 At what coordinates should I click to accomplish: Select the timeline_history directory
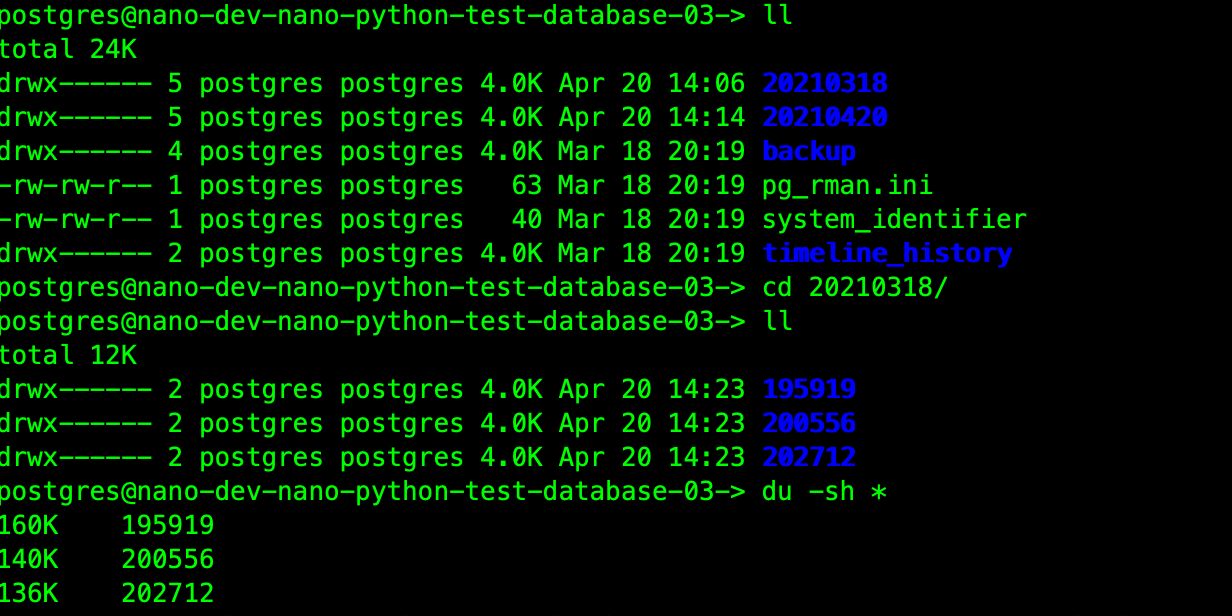click(x=886, y=253)
